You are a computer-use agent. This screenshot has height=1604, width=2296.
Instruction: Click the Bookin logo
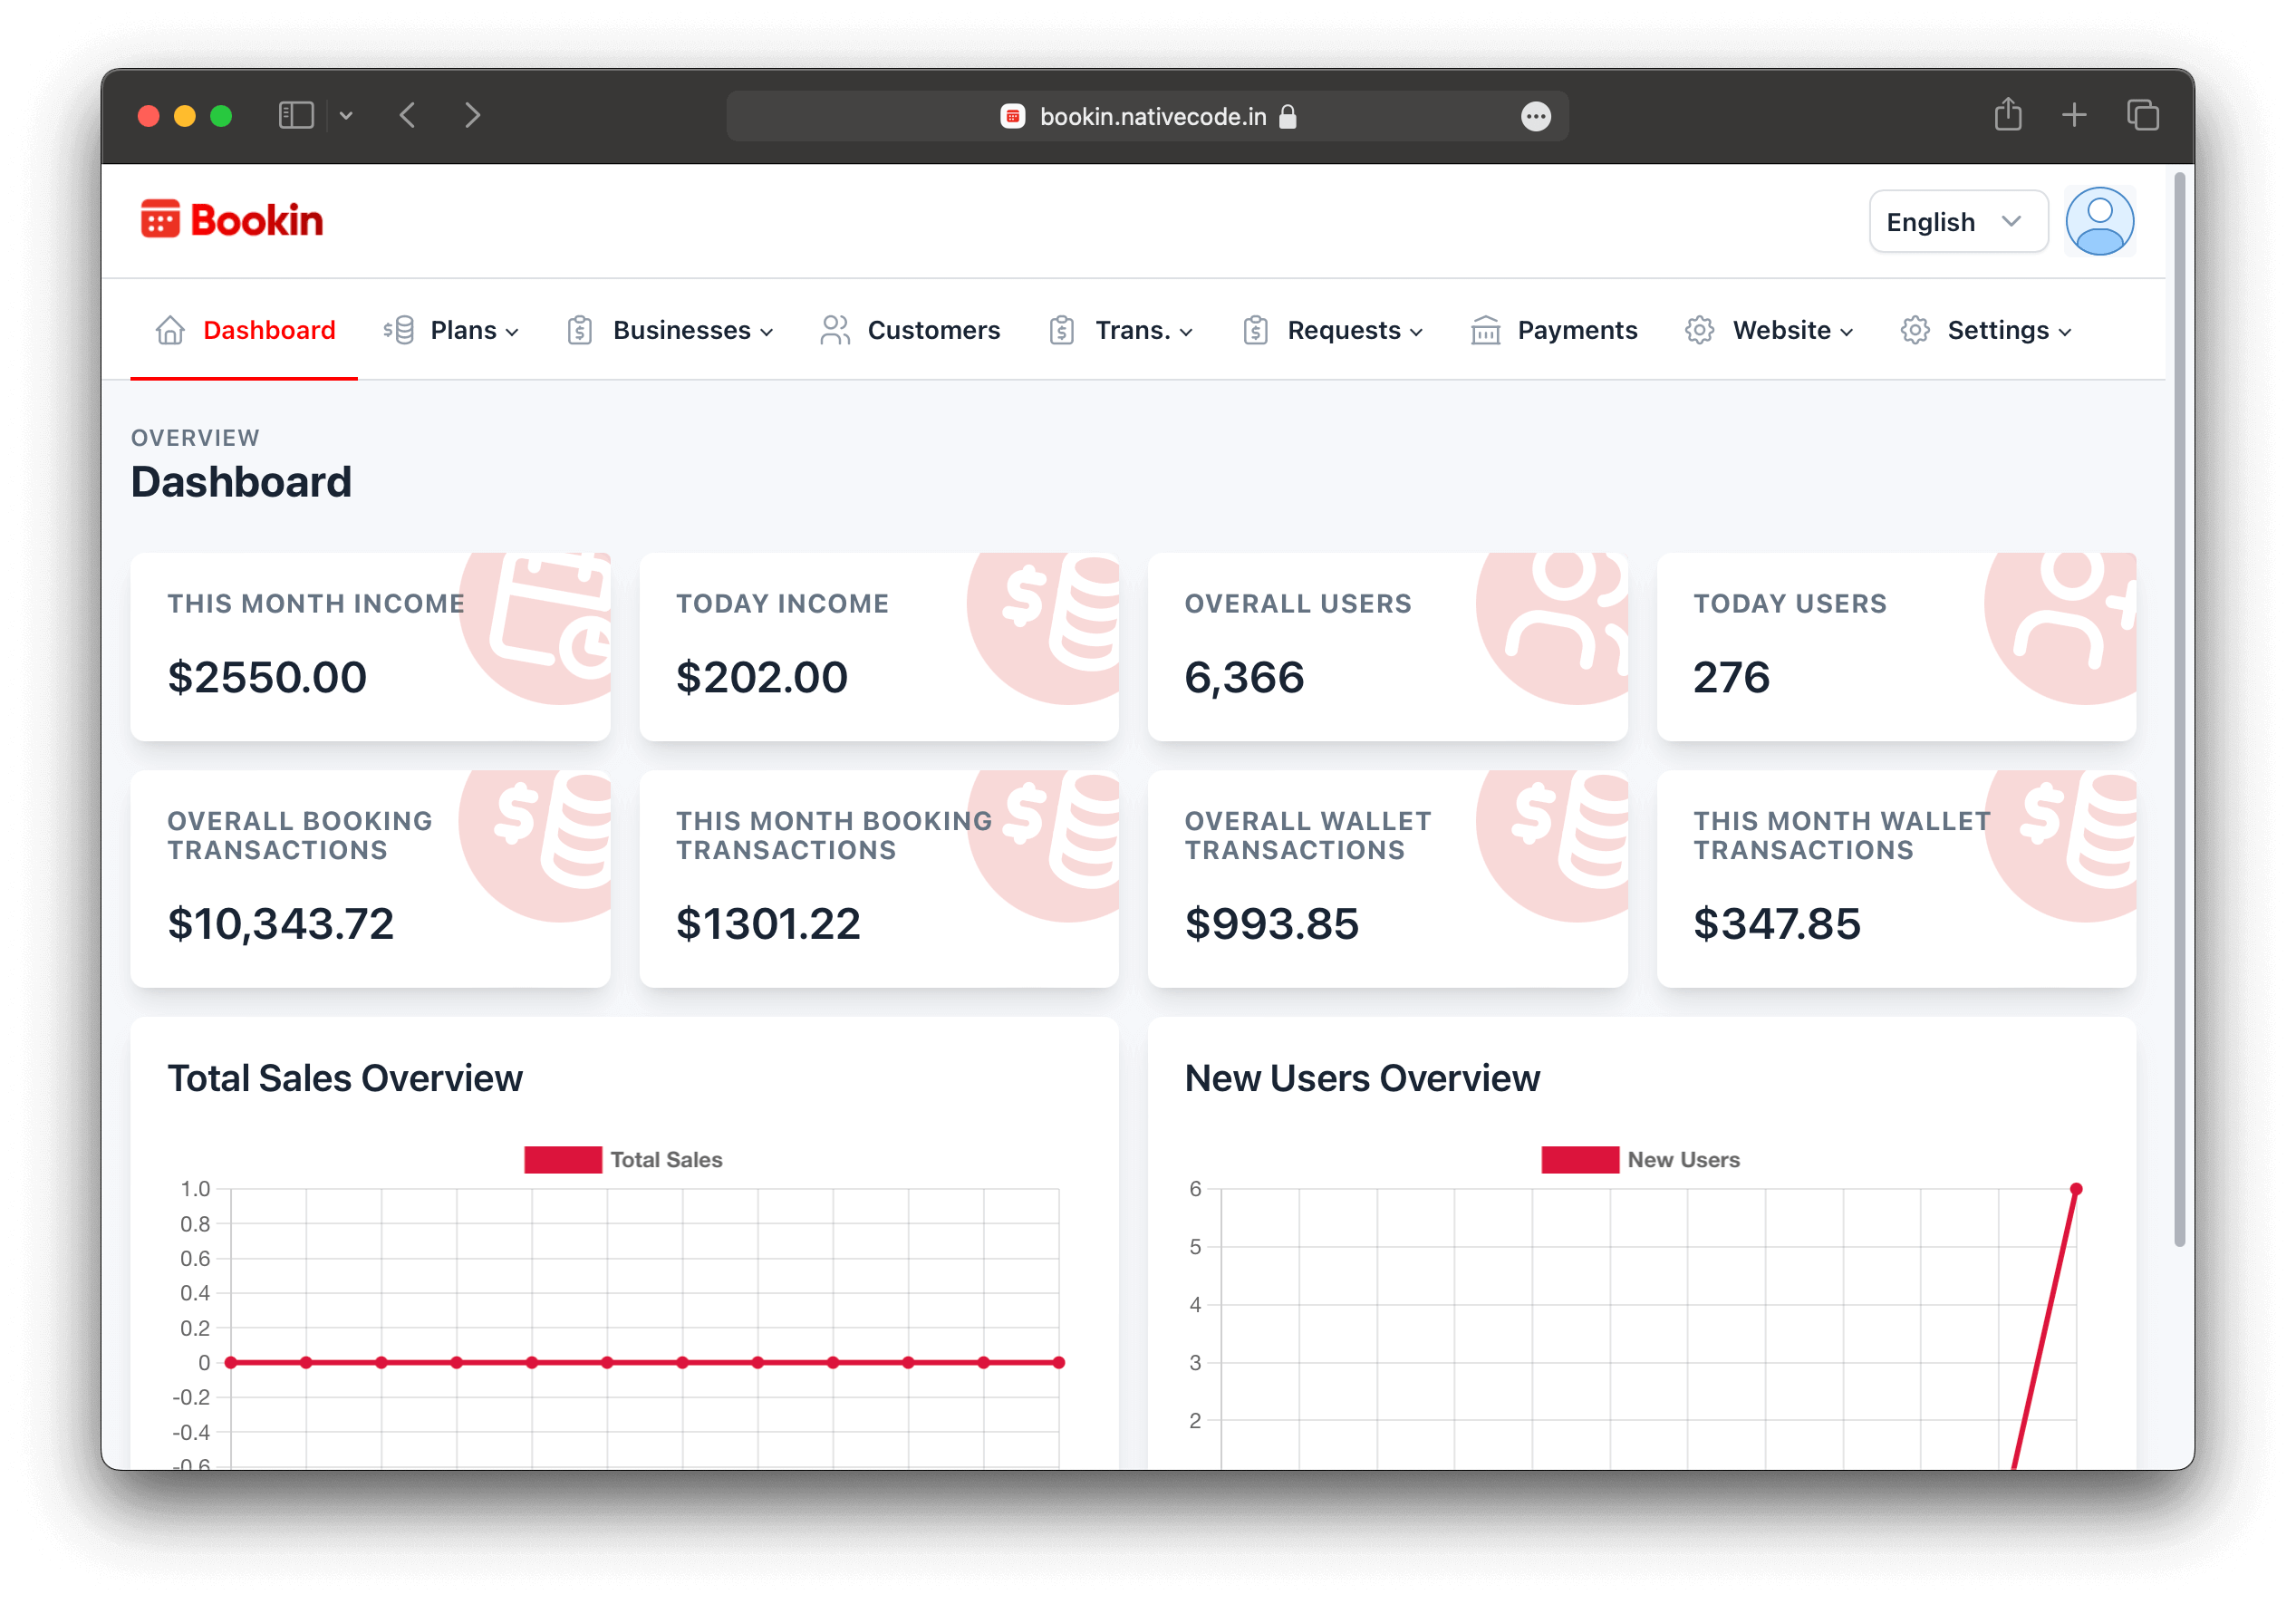tap(232, 220)
